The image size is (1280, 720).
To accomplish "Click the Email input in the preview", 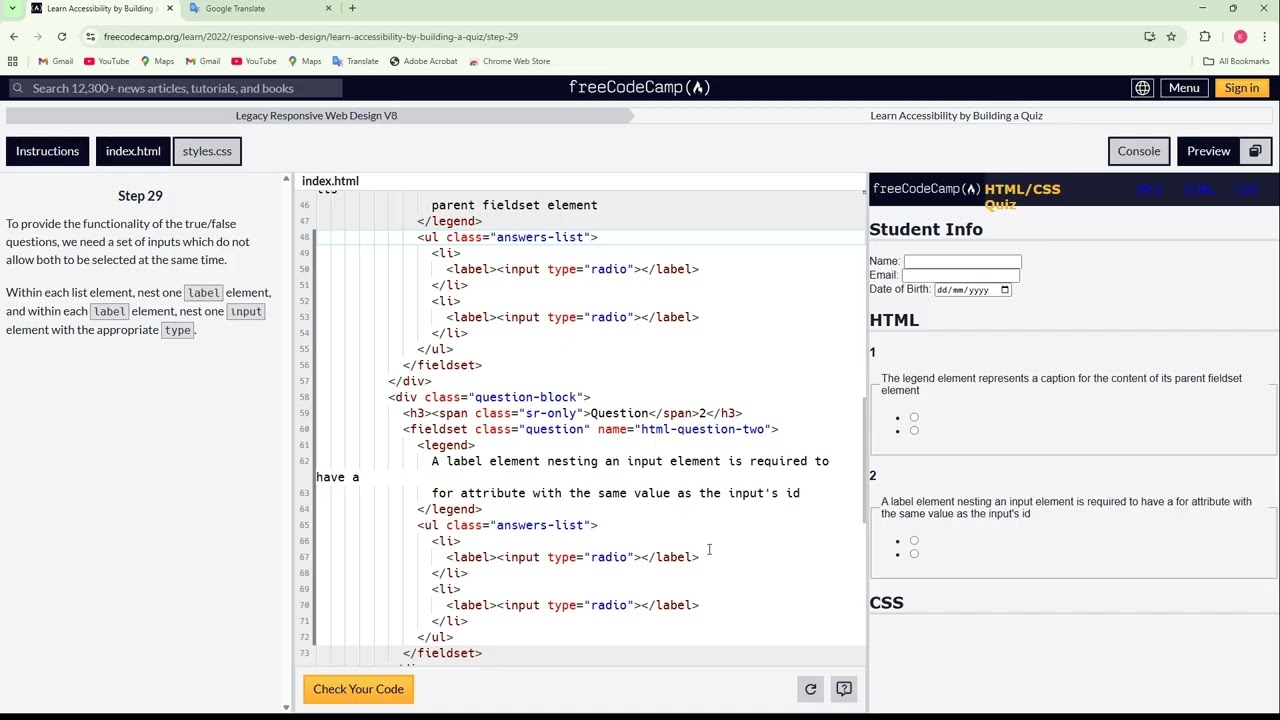I will point(960,275).
